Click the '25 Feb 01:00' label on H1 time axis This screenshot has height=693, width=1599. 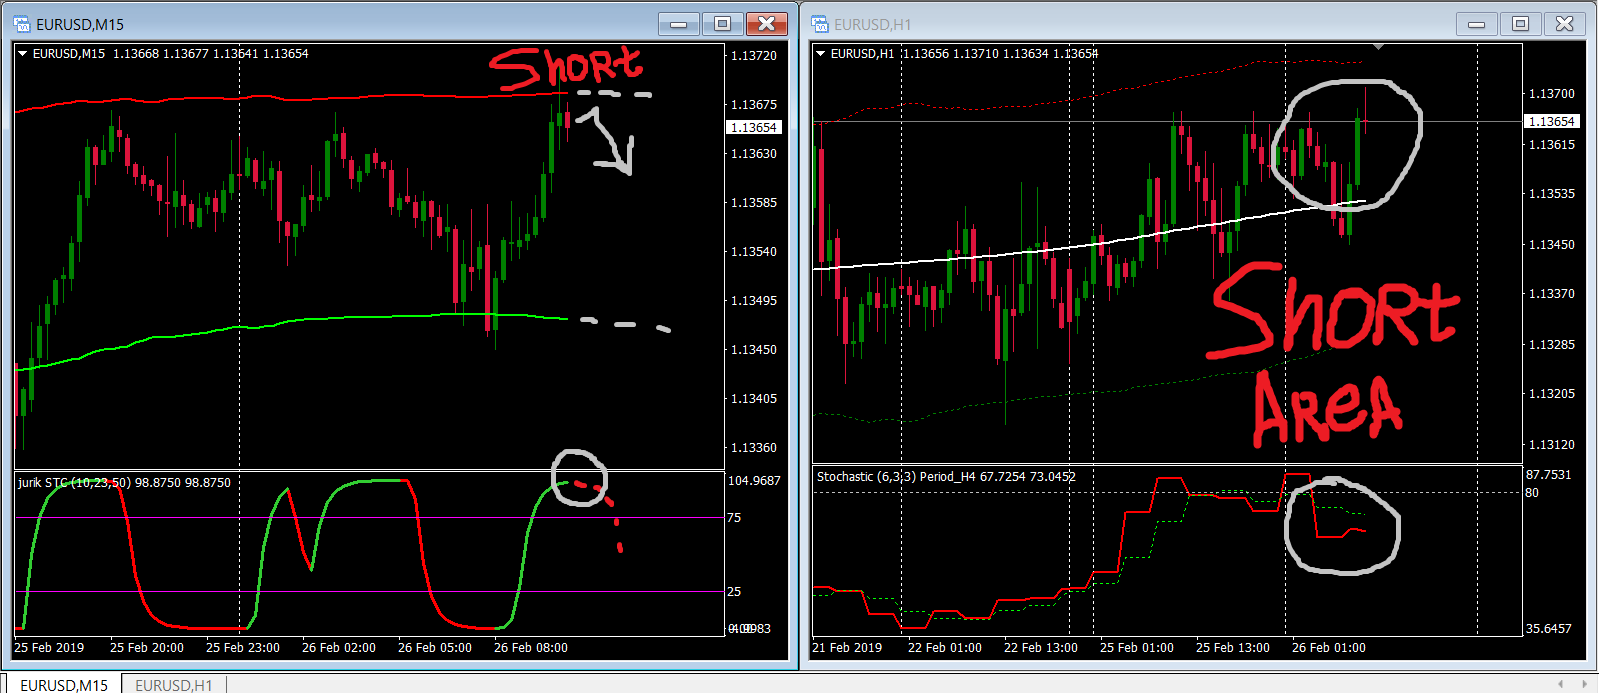click(1137, 648)
